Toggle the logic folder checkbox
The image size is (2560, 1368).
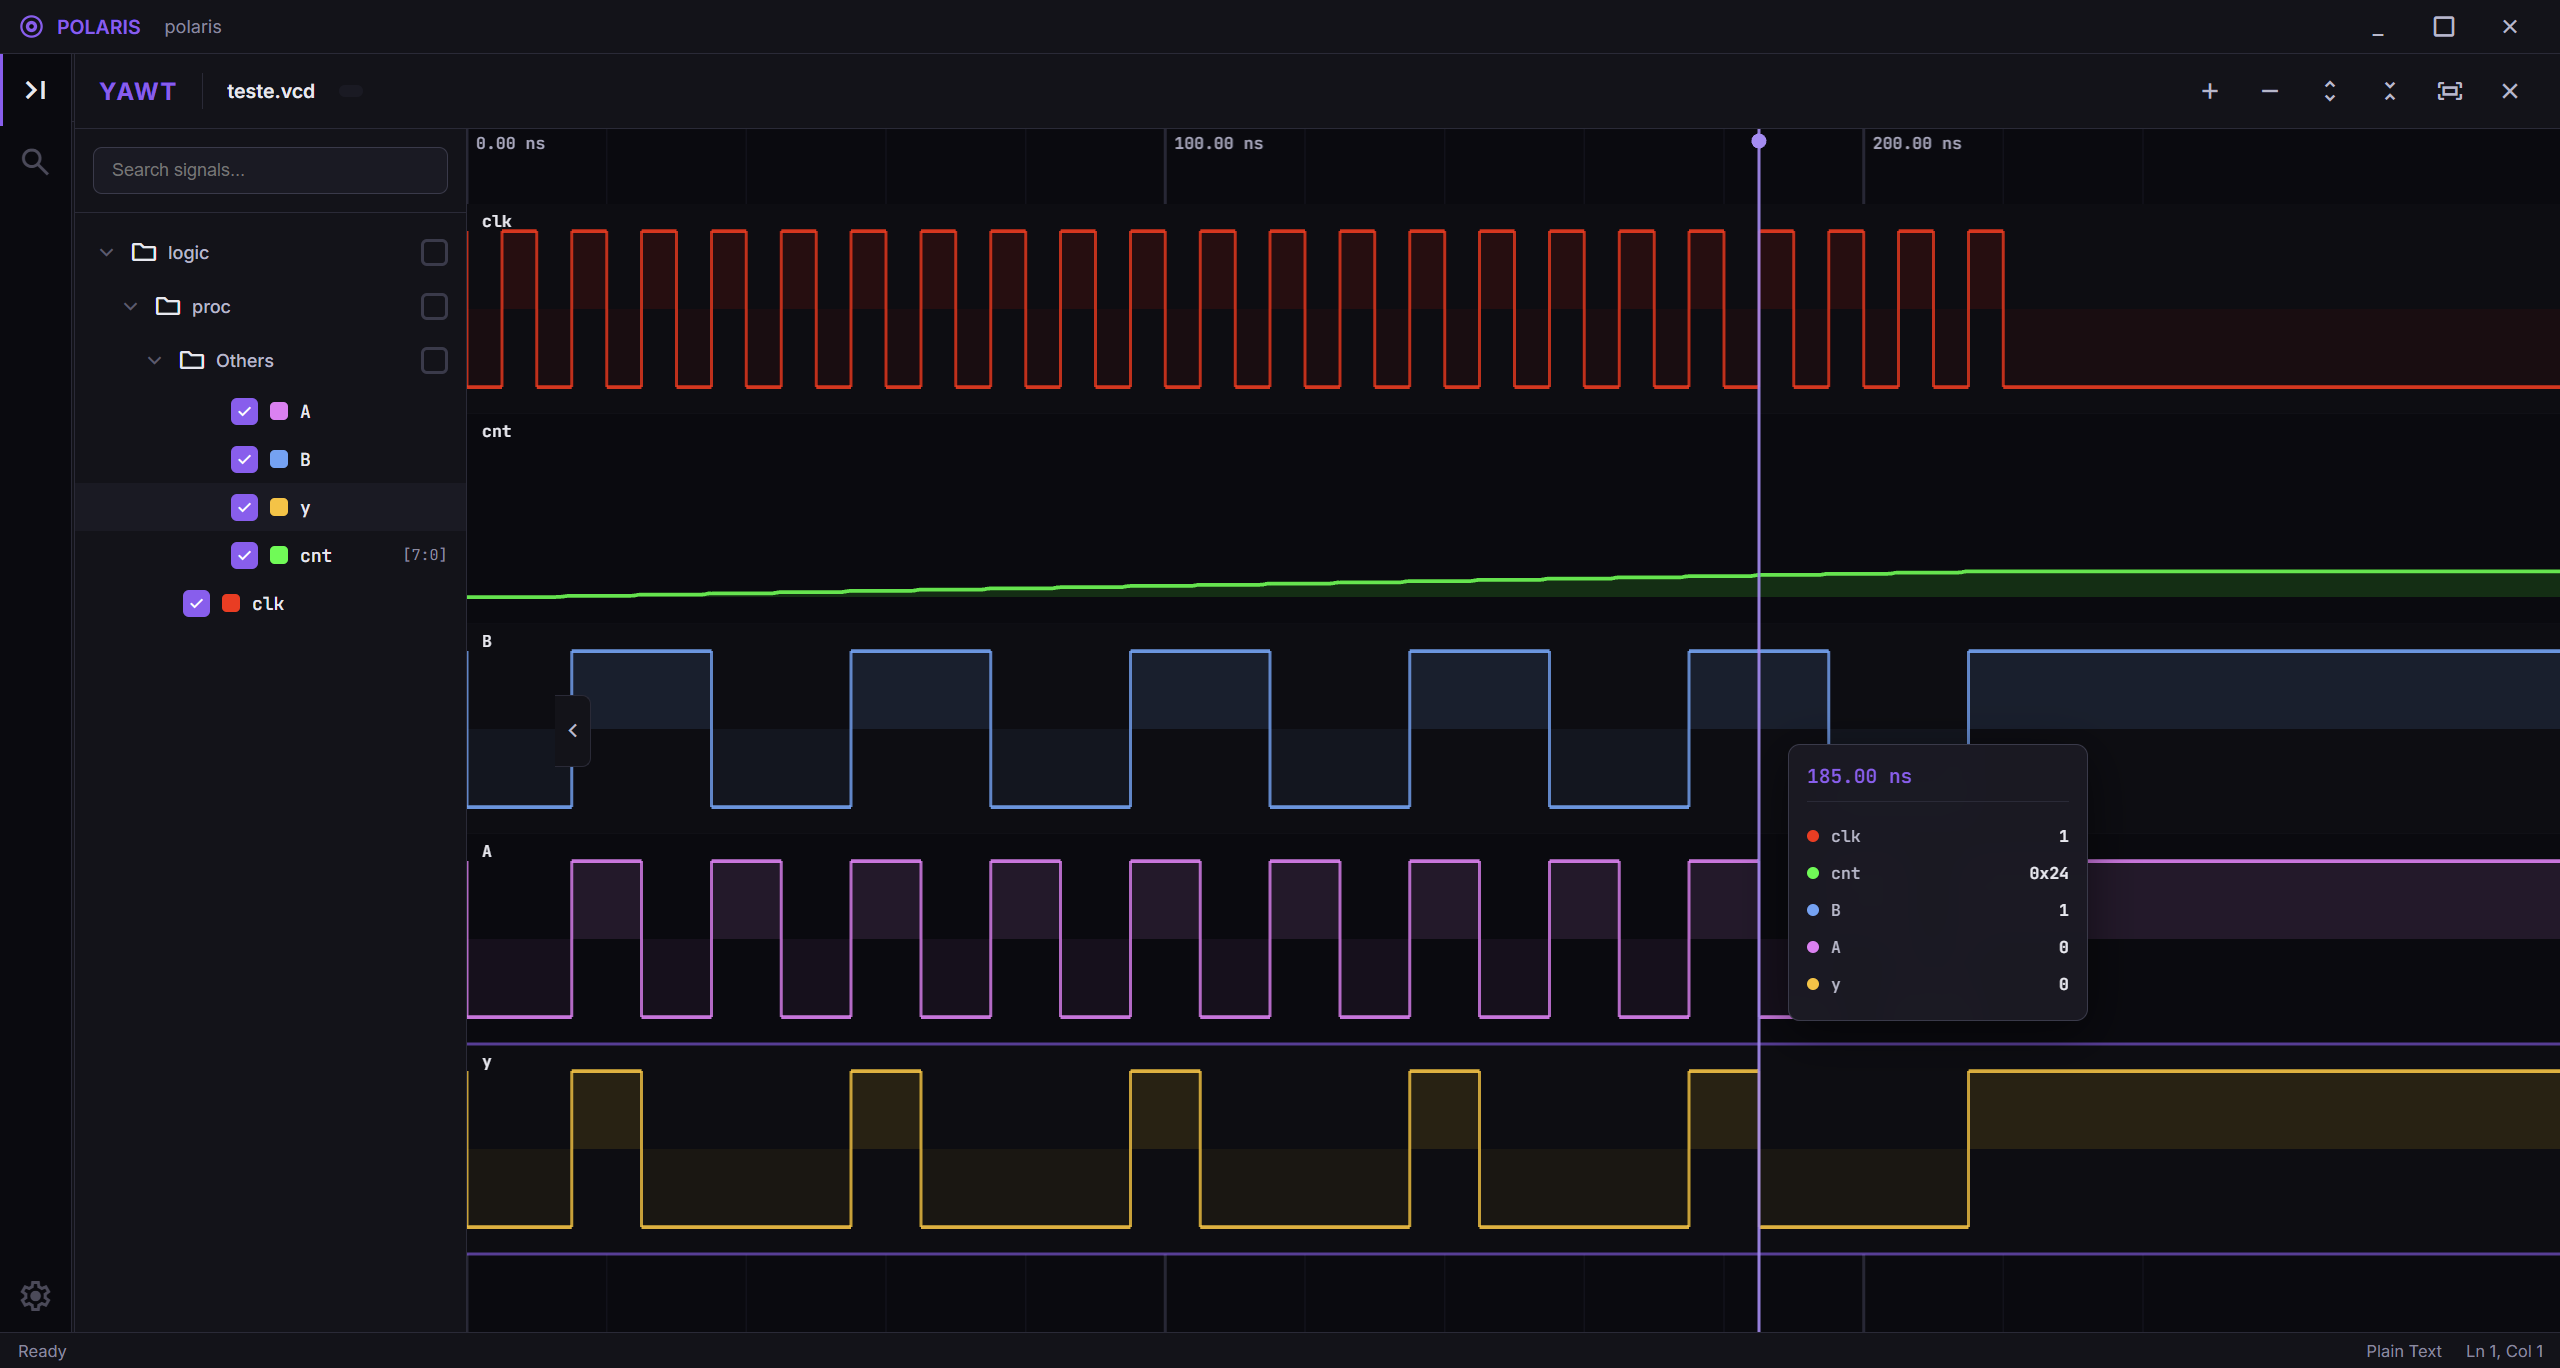point(434,252)
